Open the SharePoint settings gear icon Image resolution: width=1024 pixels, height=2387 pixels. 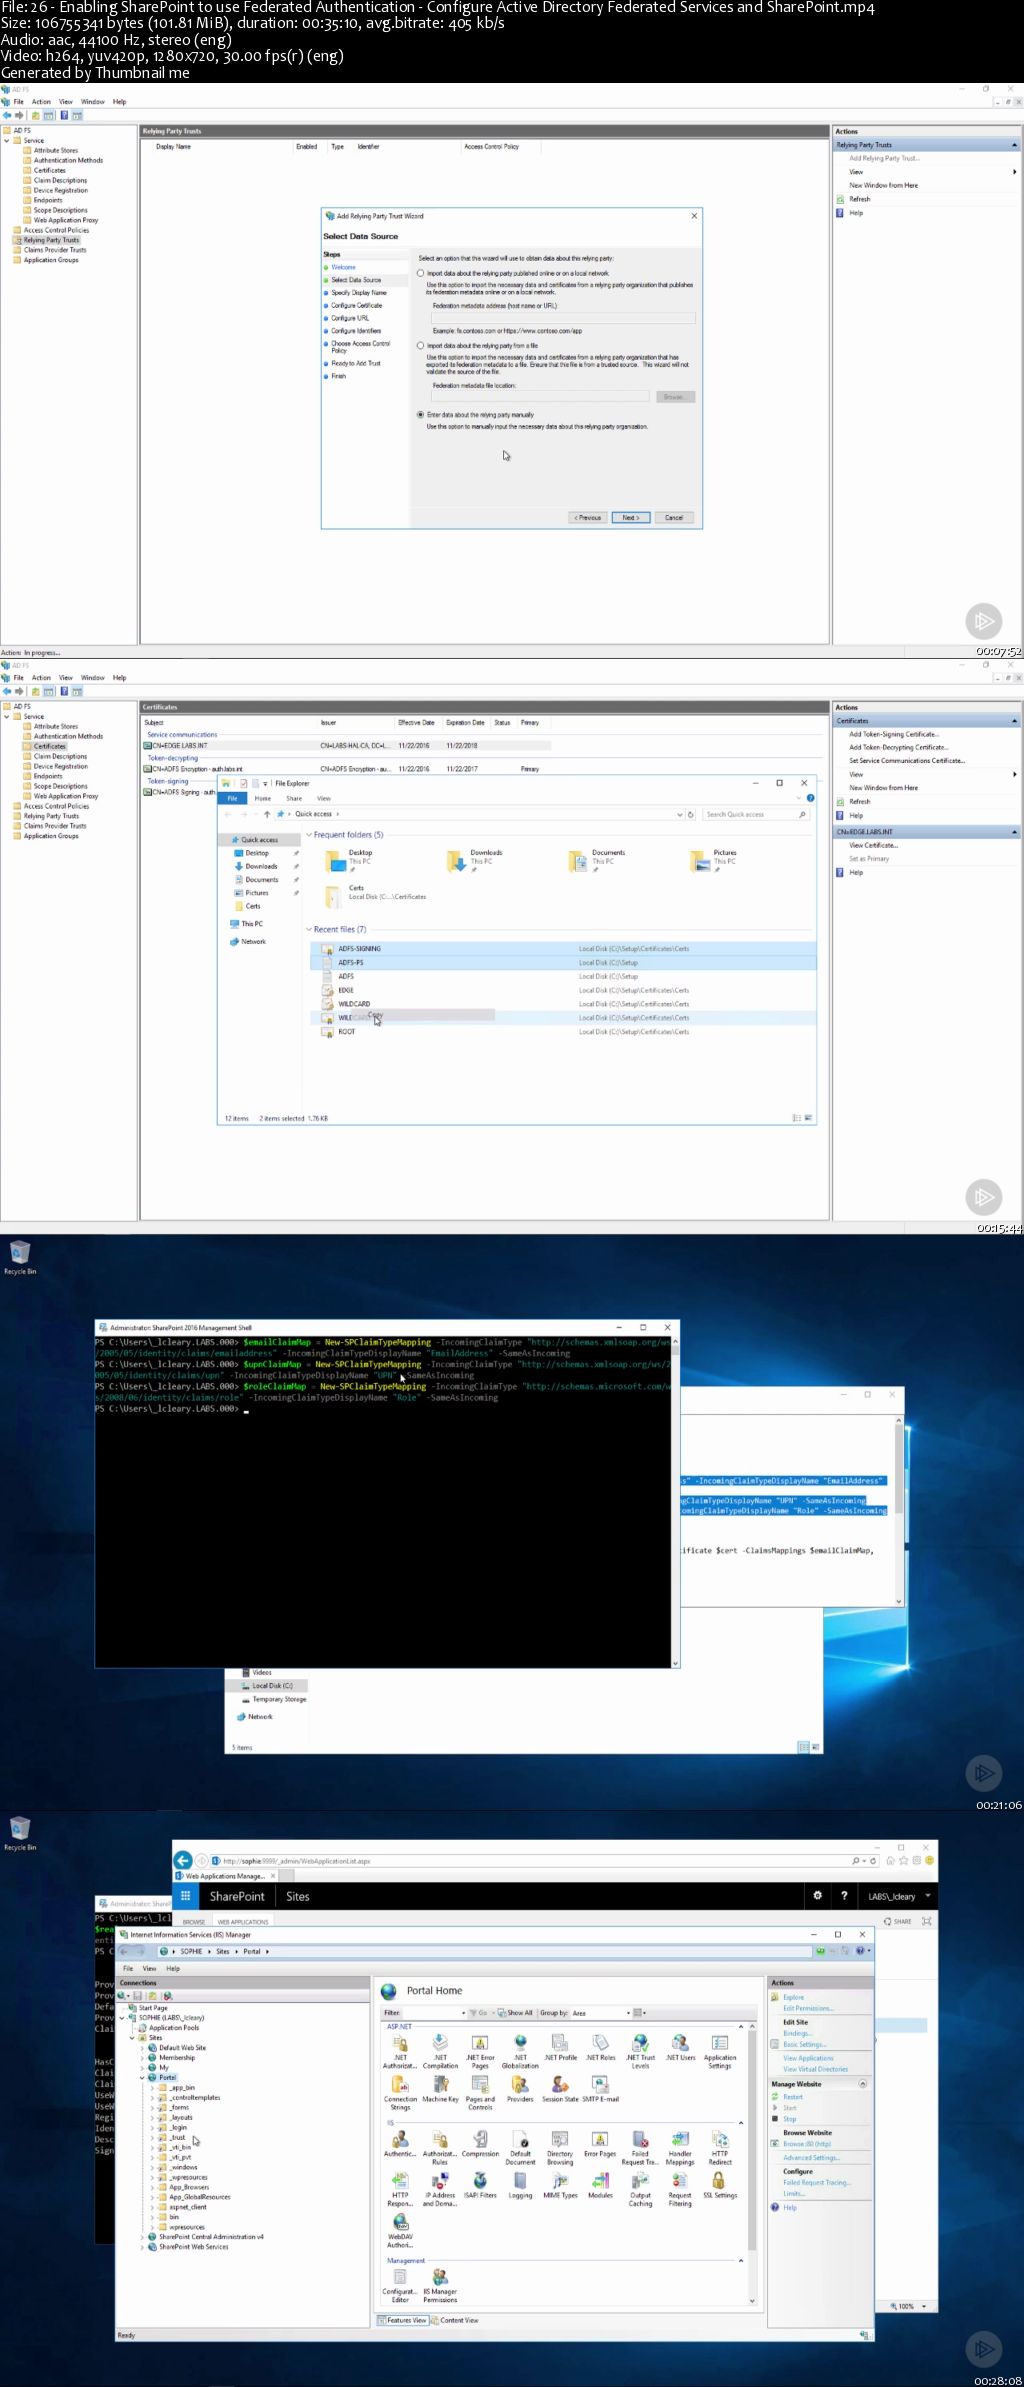817,1896
